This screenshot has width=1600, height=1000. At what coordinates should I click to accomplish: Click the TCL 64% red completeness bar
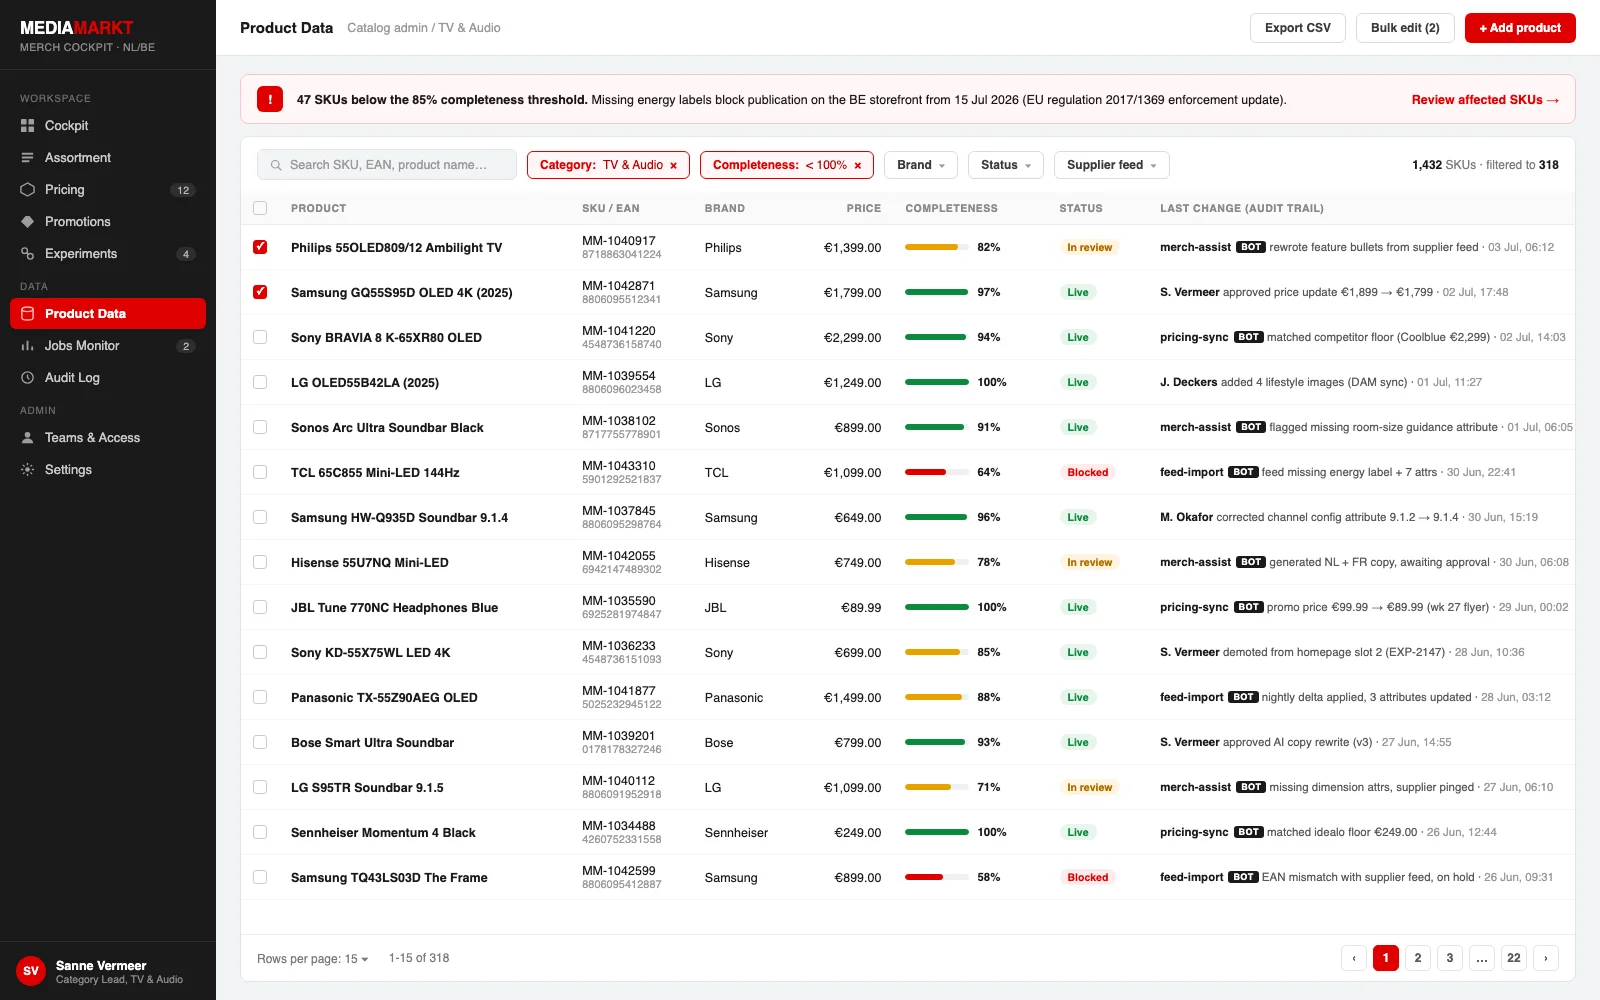click(x=937, y=472)
